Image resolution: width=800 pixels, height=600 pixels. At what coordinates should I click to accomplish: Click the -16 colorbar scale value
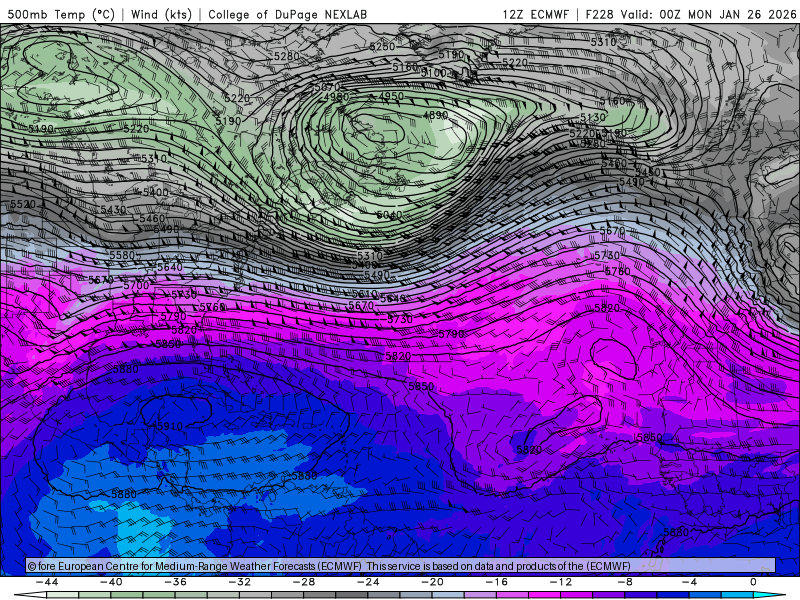click(x=497, y=582)
